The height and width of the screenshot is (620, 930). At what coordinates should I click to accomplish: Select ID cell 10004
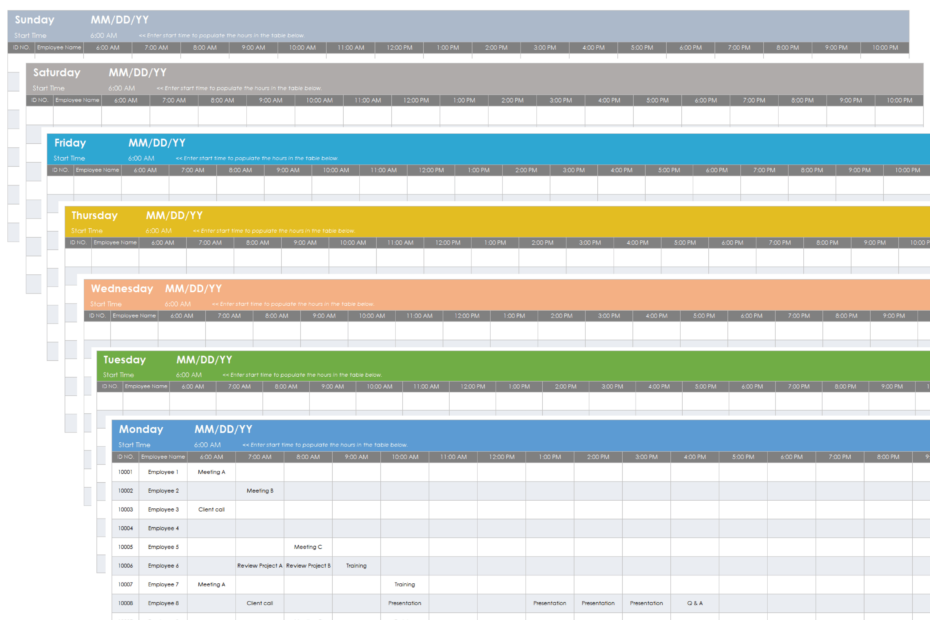pos(125,528)
